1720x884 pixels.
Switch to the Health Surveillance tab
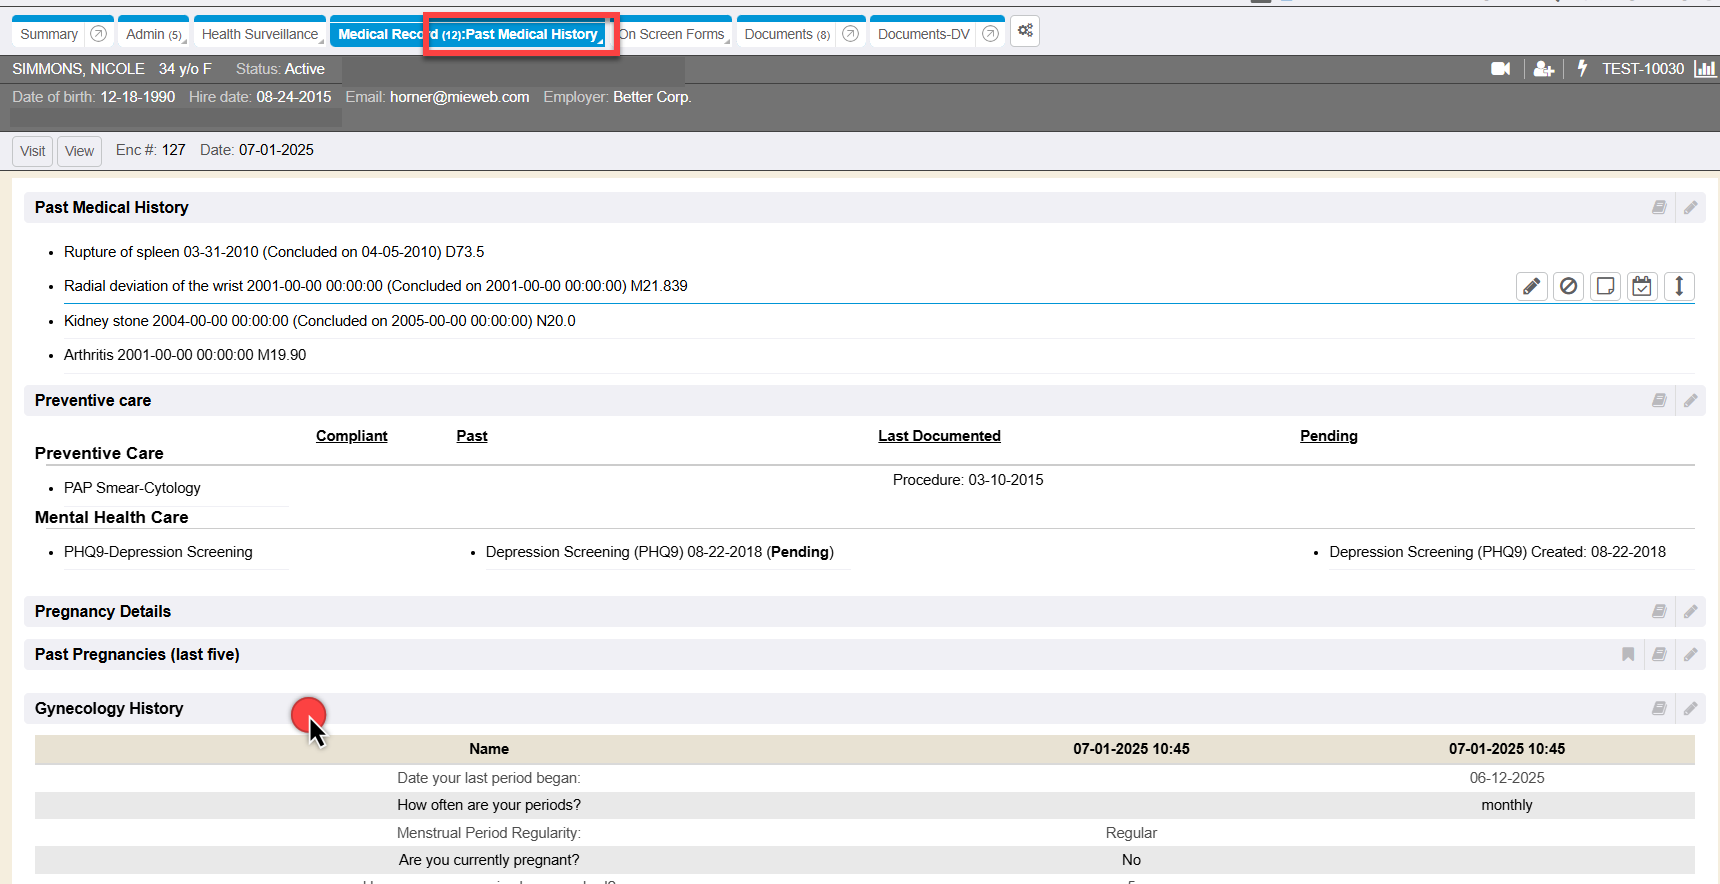[x=259, y=34]
